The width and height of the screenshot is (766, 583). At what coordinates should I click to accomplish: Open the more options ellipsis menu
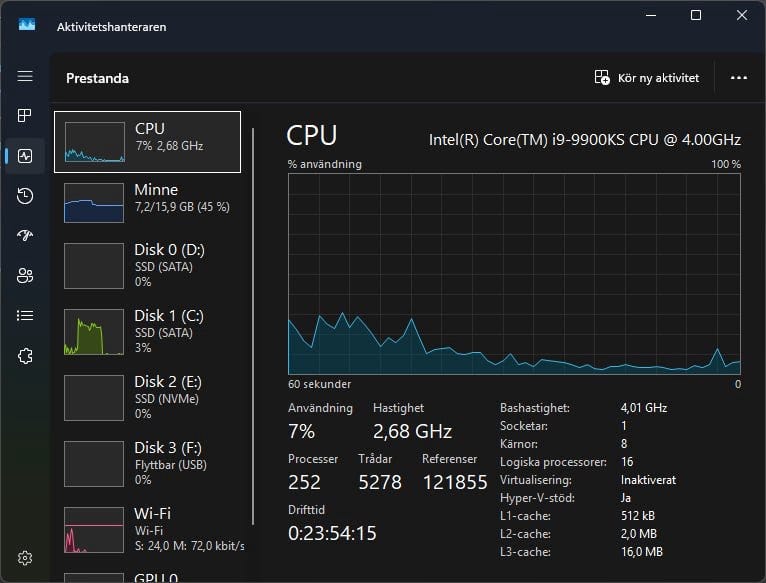pyautogui.click(x=739, y=78)
